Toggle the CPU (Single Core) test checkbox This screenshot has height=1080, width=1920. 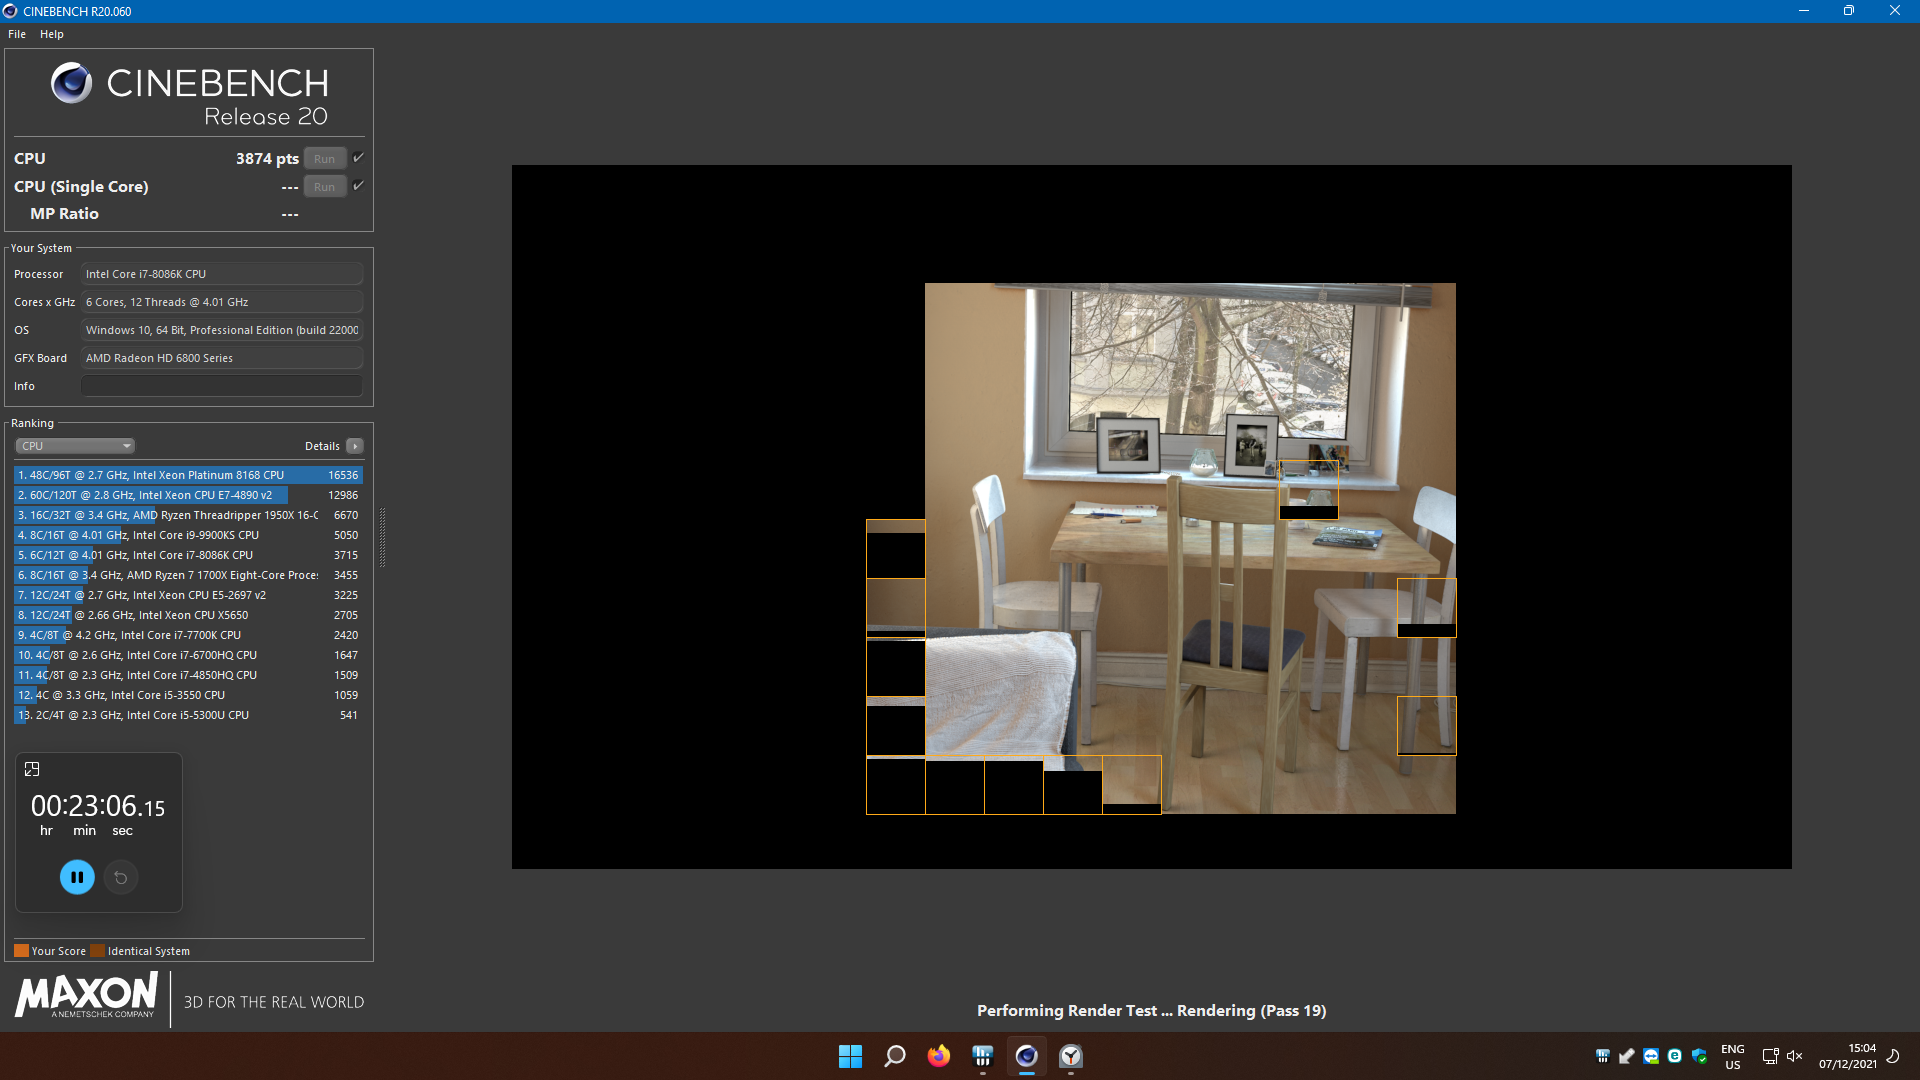pos(359,186)
